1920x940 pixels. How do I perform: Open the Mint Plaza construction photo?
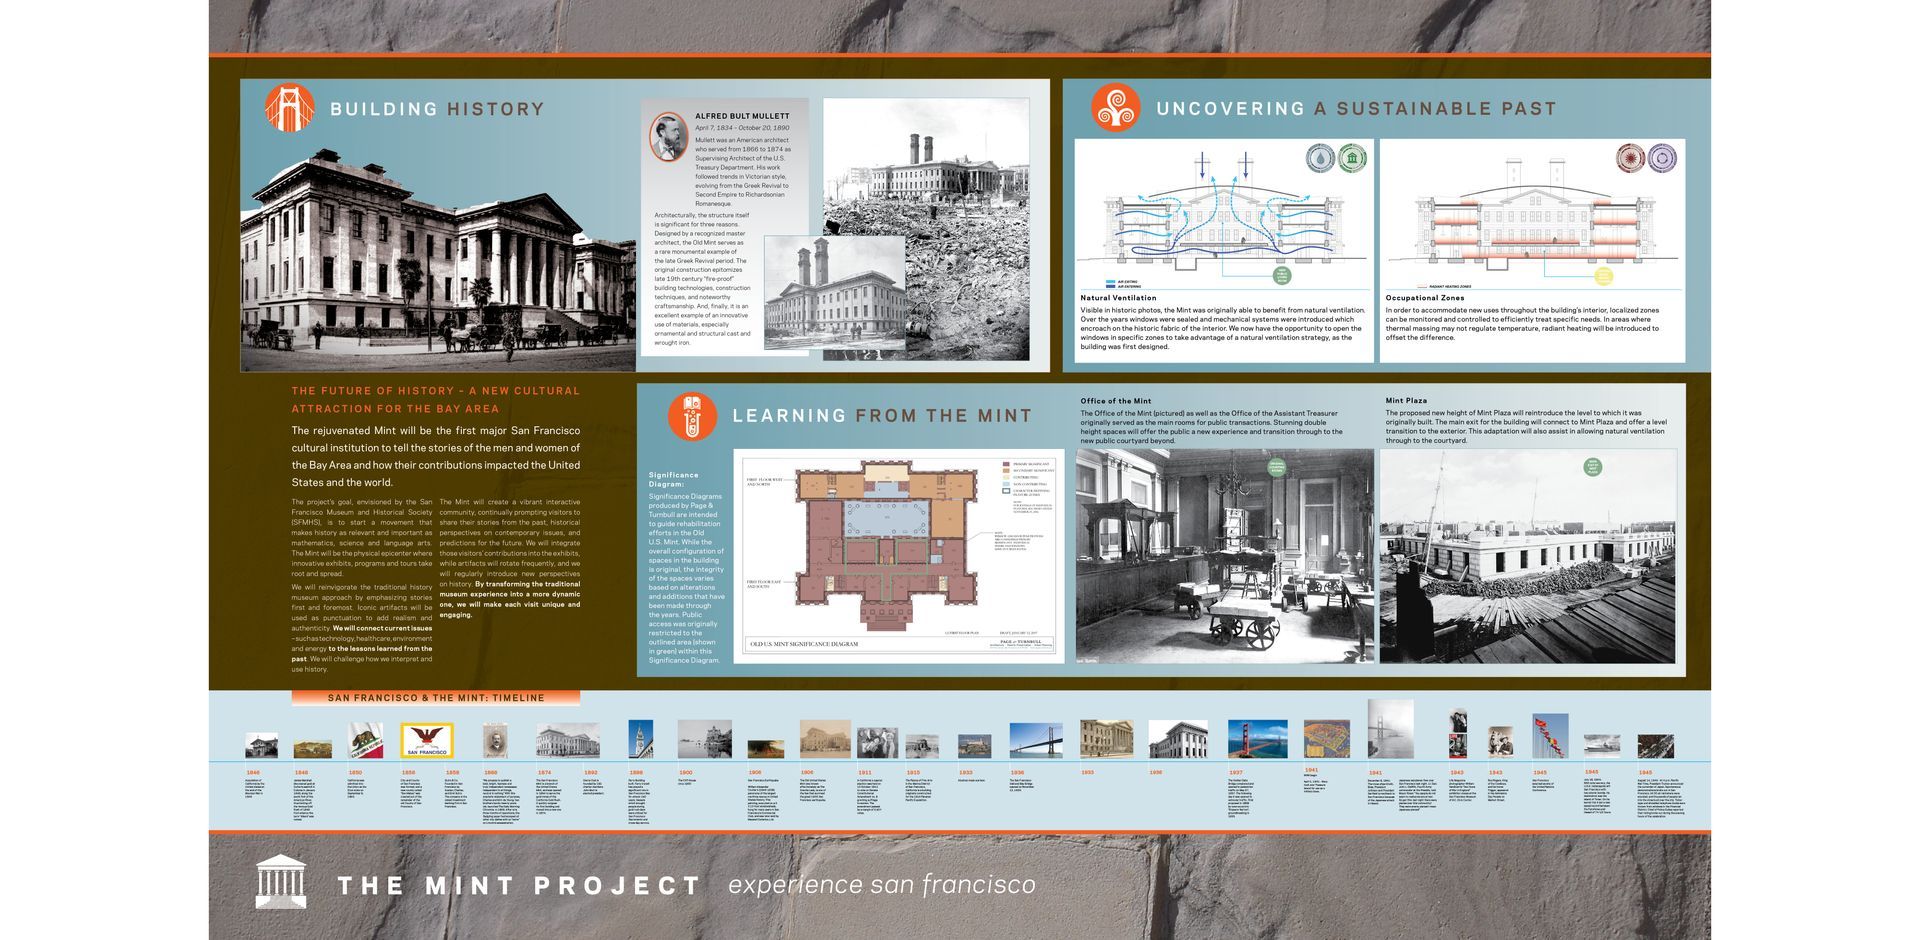(1528, 556)
